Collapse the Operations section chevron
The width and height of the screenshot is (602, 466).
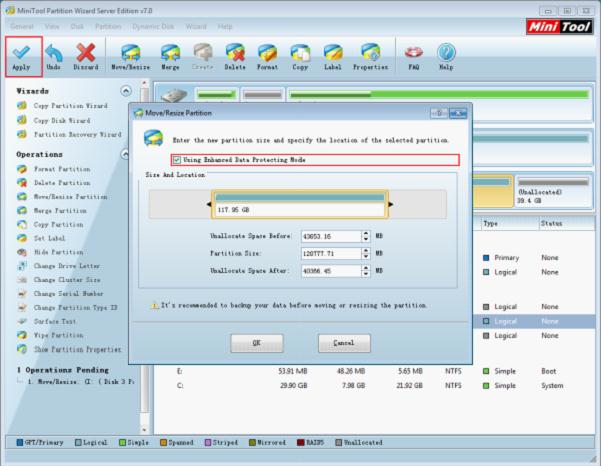(x=125, y=154)
